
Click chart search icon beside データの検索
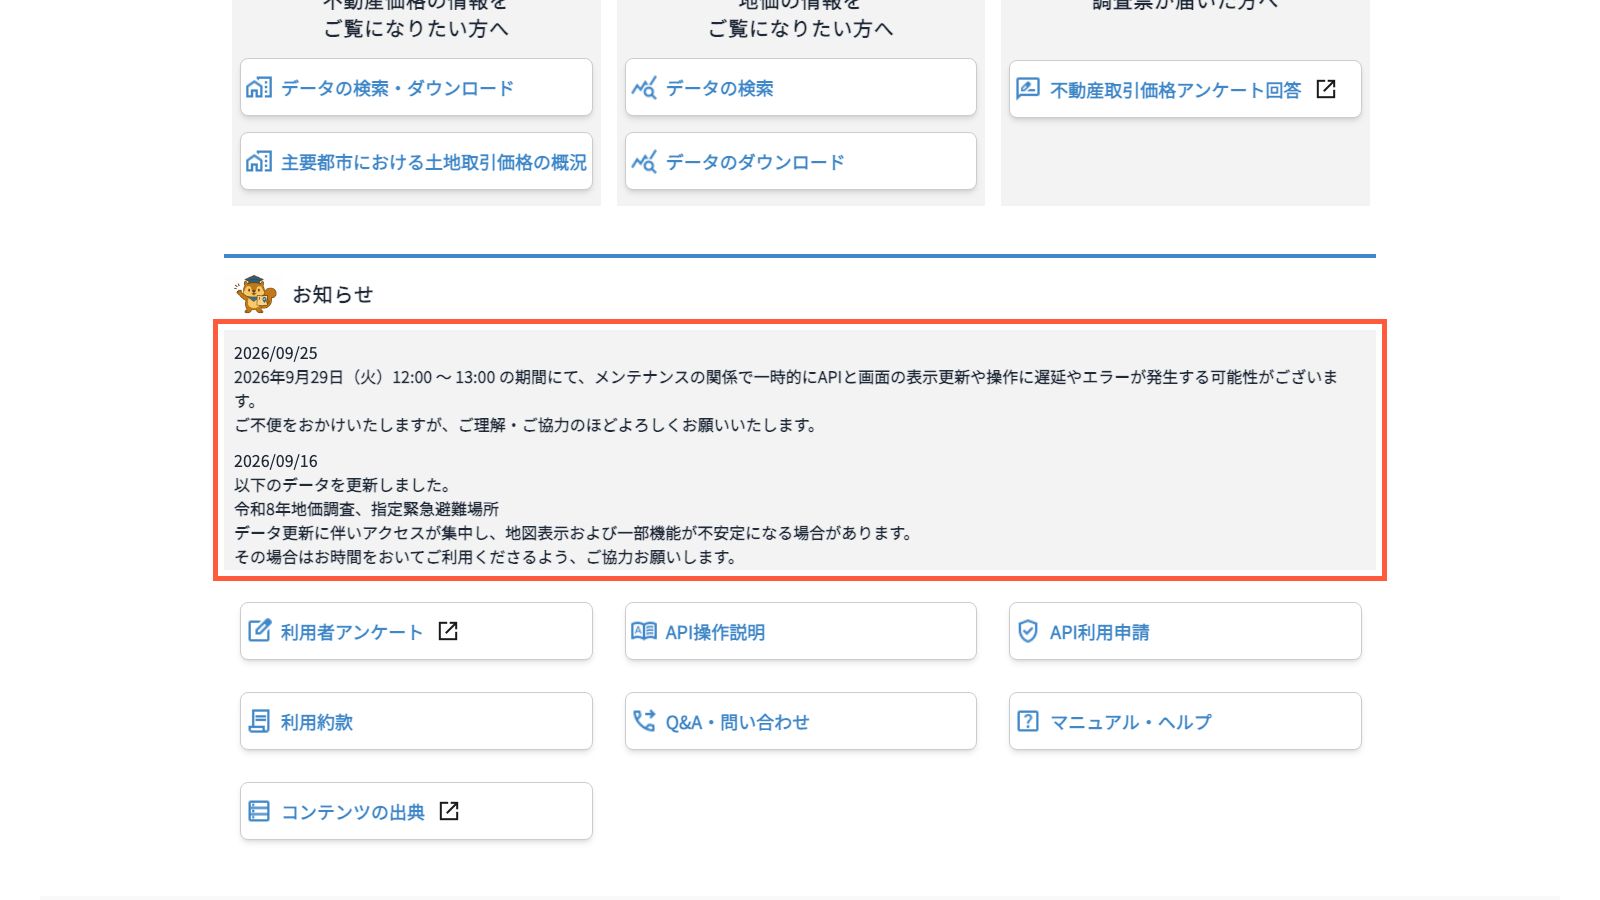click(644, 88)
